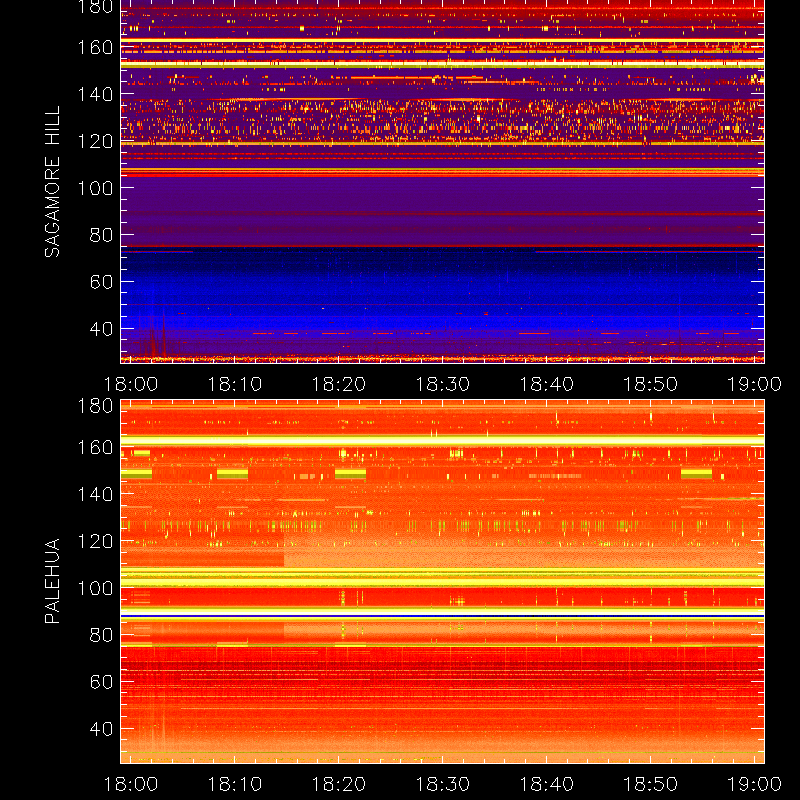Click 18:50 time label under Sagamore Hill plot
This screenshot has width=800, height=800.
coord(651,384)
